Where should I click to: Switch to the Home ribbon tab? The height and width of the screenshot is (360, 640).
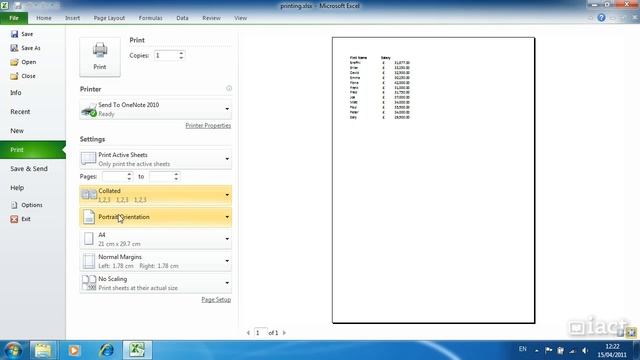pos(44,18)
